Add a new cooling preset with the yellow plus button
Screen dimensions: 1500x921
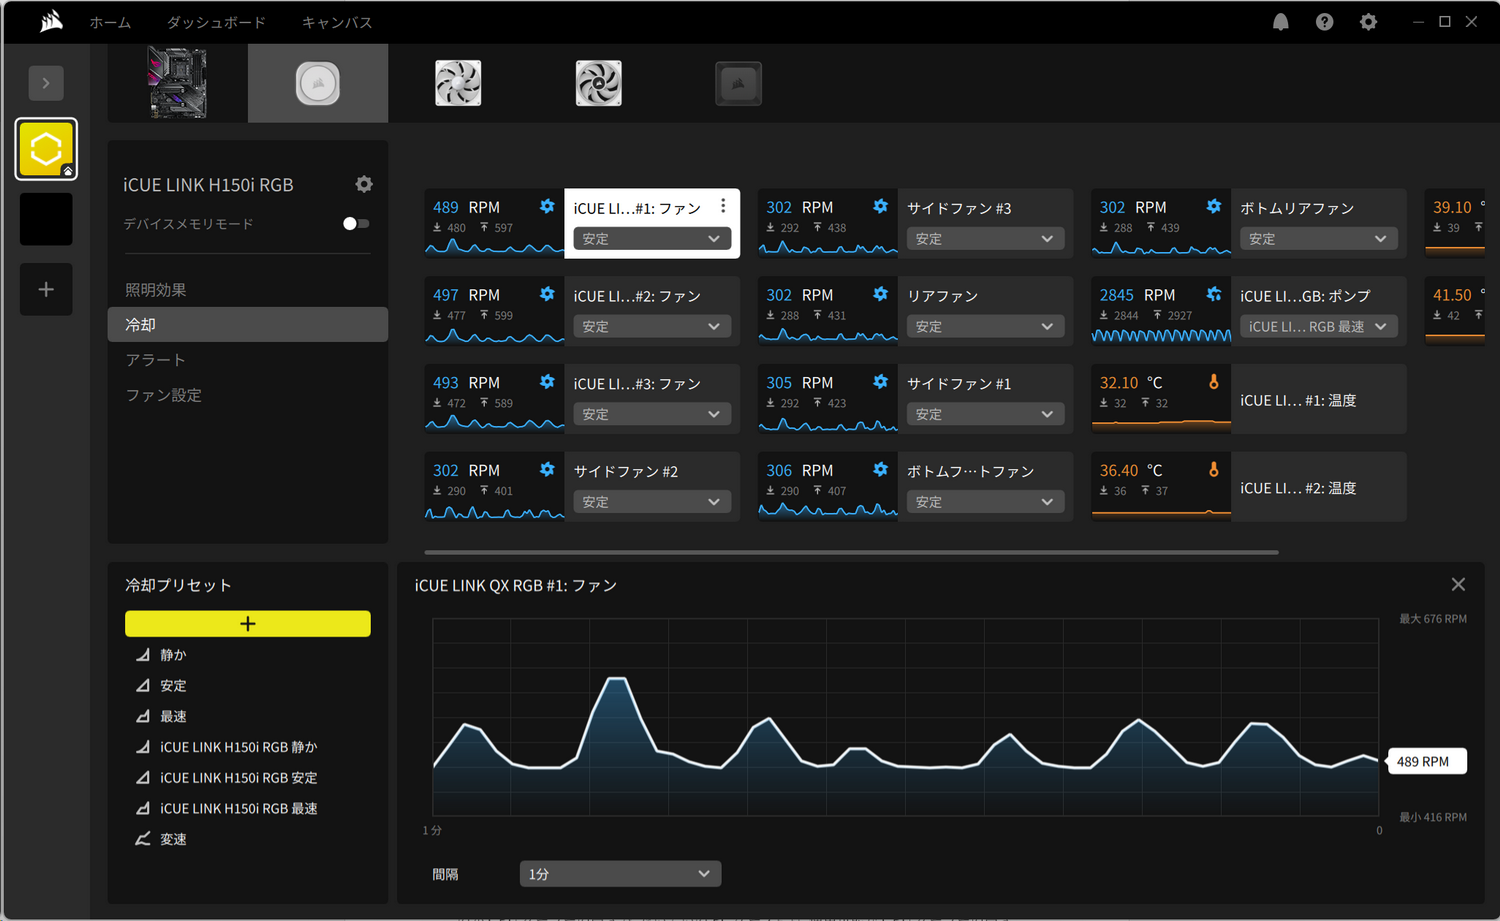[x=247, y=623]
